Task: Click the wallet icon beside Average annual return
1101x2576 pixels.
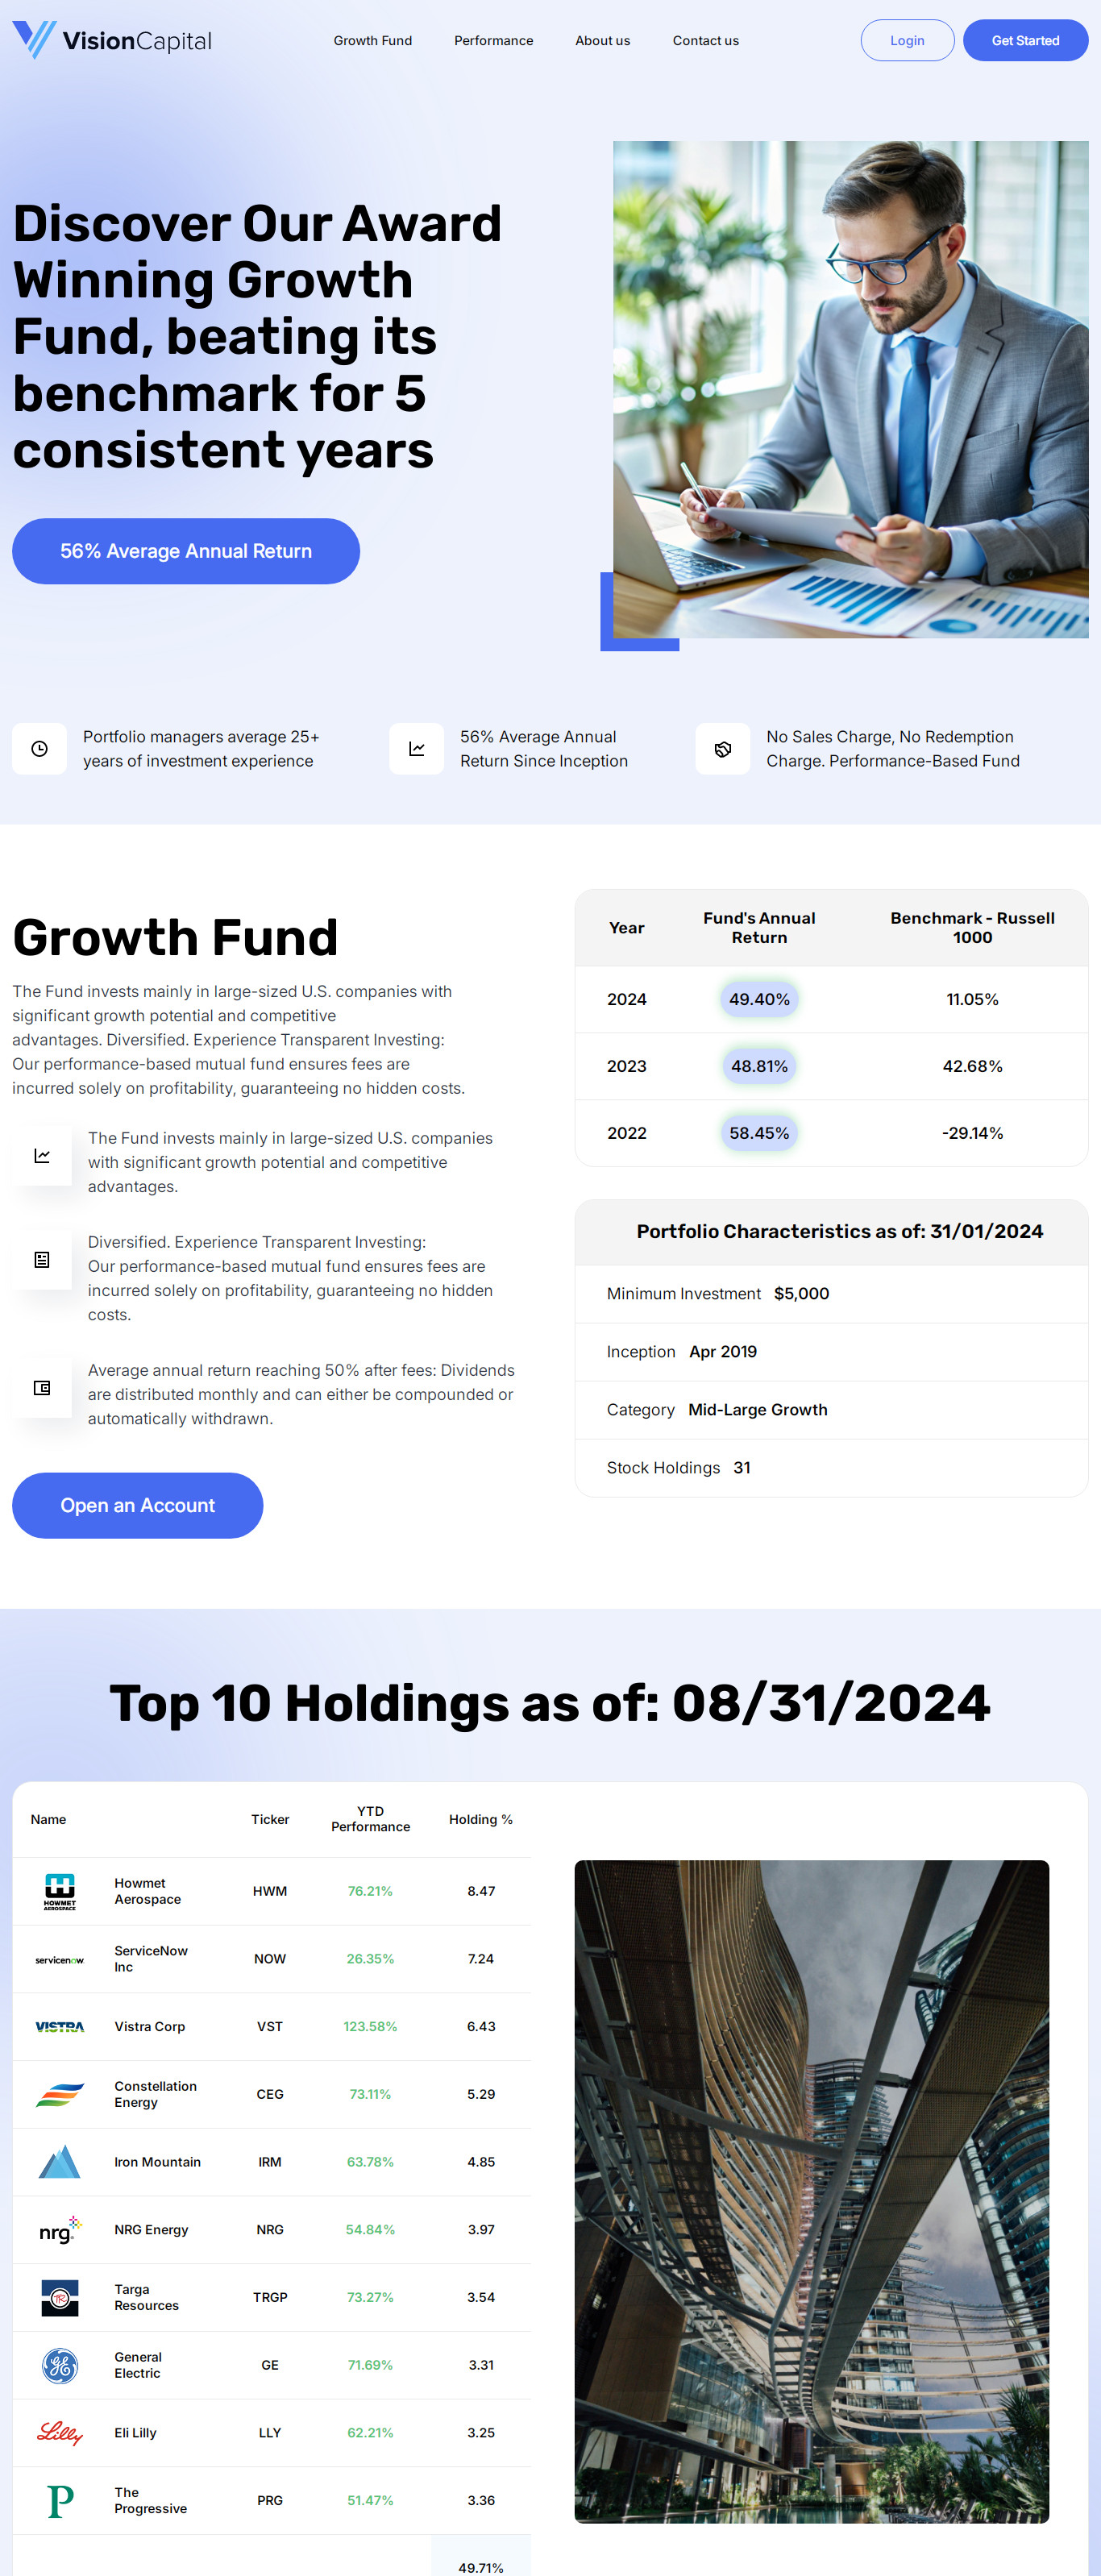Action: [x=42, y=1388]
